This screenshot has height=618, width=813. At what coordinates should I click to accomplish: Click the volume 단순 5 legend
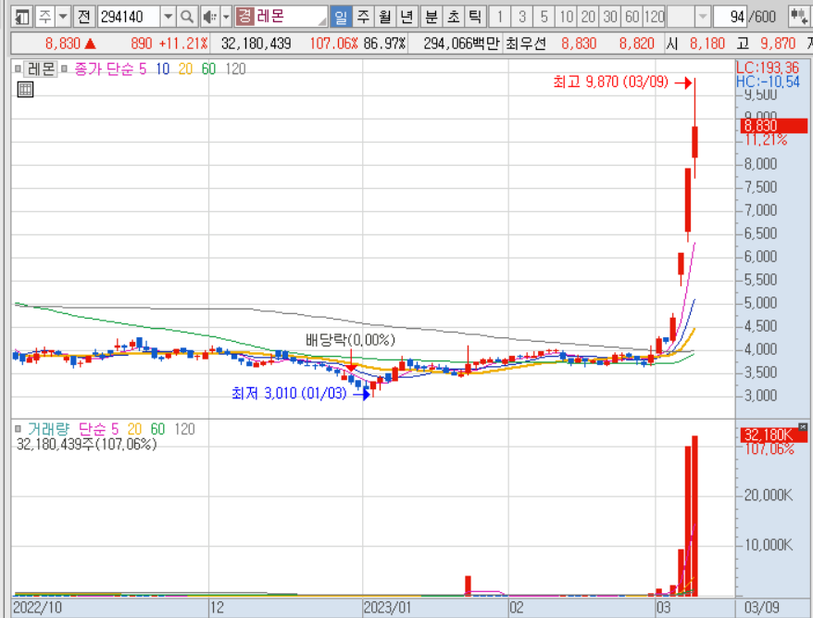(99, 429)
